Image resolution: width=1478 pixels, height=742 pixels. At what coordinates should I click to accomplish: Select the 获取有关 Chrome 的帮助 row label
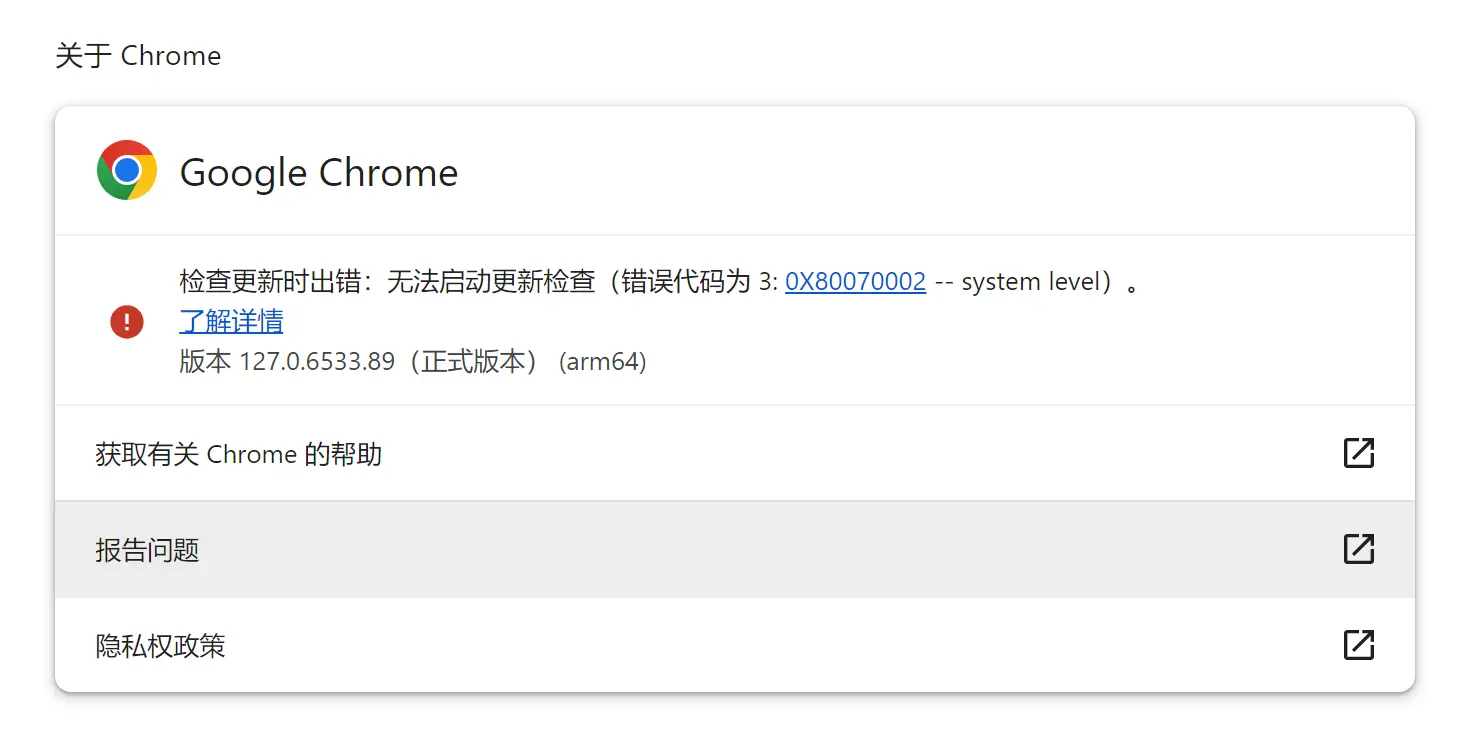coord(238,454)
